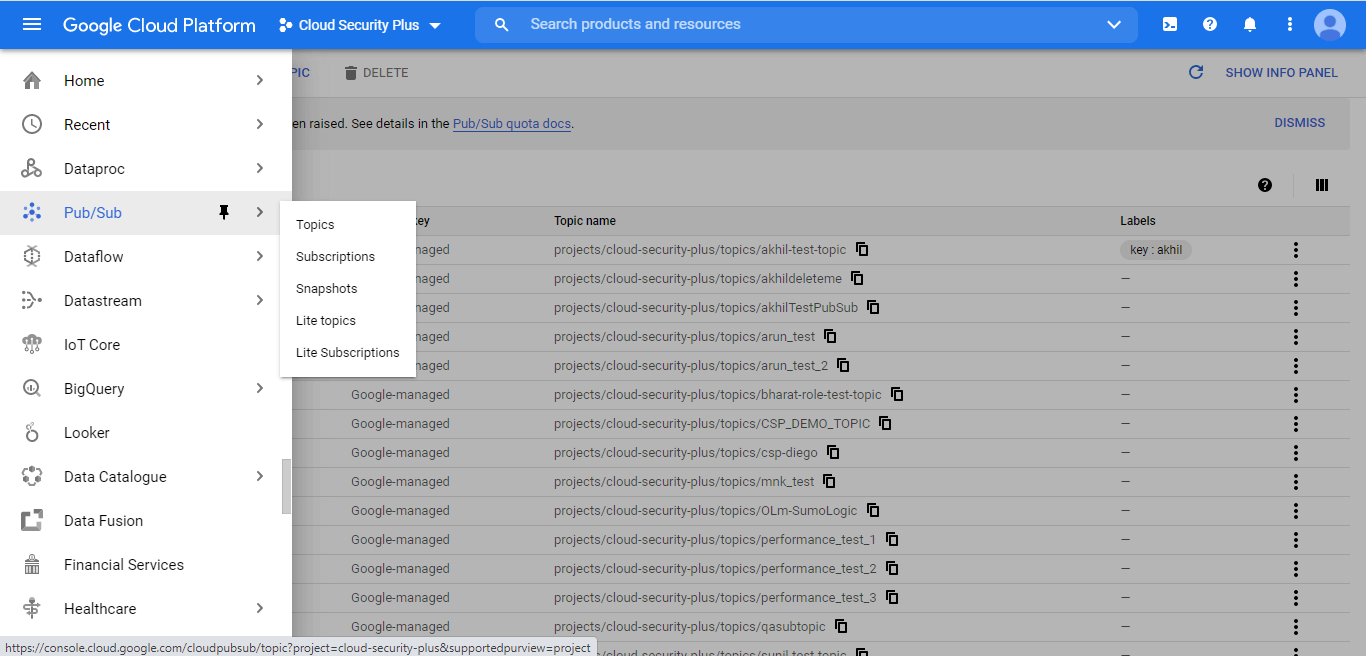Click the navigation menu scrollbar

click(287, 486)
